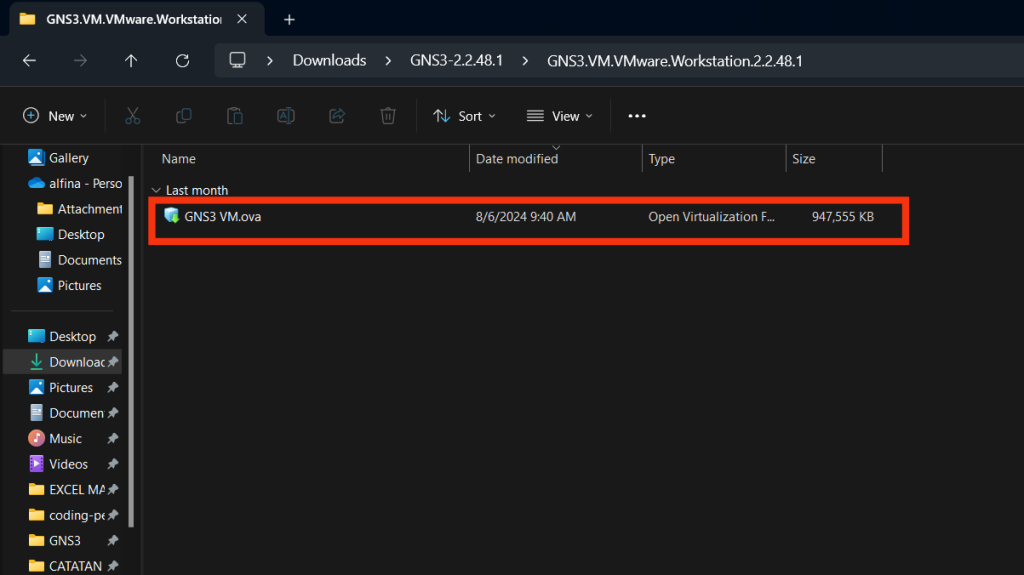Open Gallery in the navigation pane
This screenshot has width=1024, height=575.
point(68,158)
